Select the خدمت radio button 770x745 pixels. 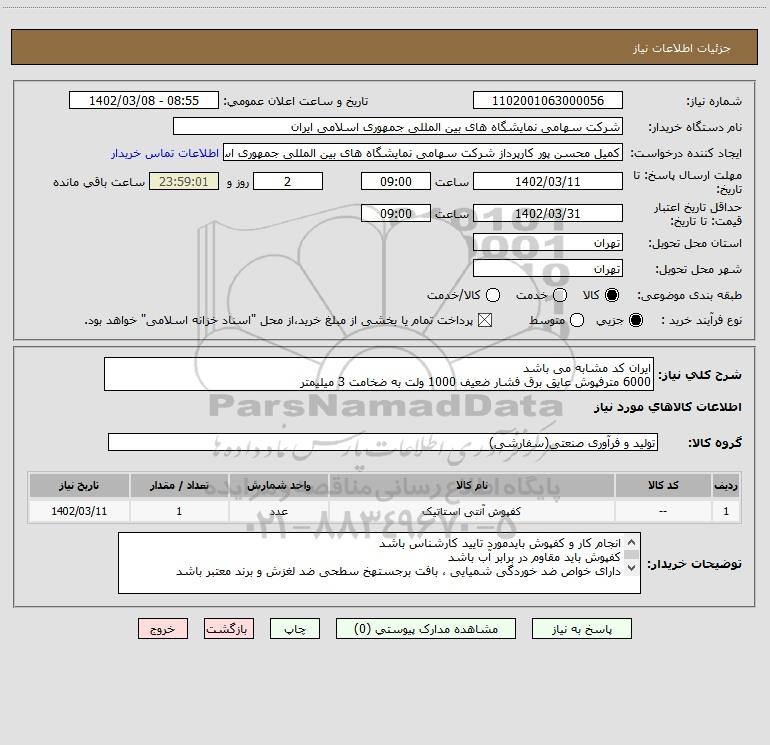pyautogui.click(x=560, y=295)
